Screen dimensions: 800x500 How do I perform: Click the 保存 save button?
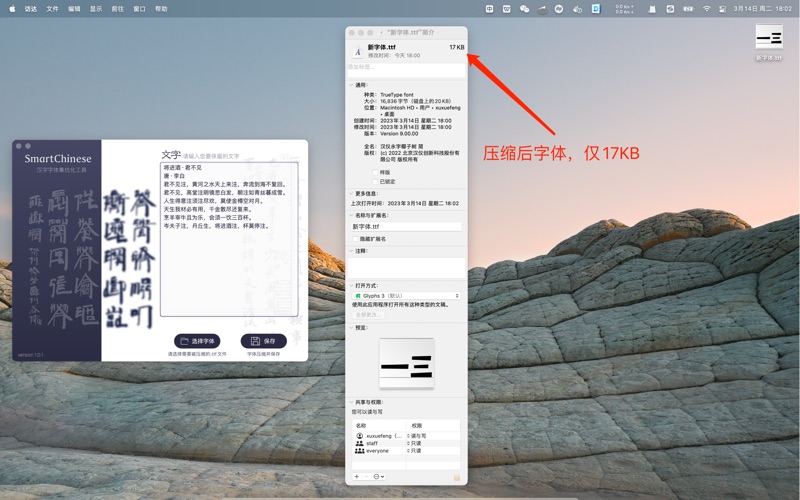pos(263,341)
